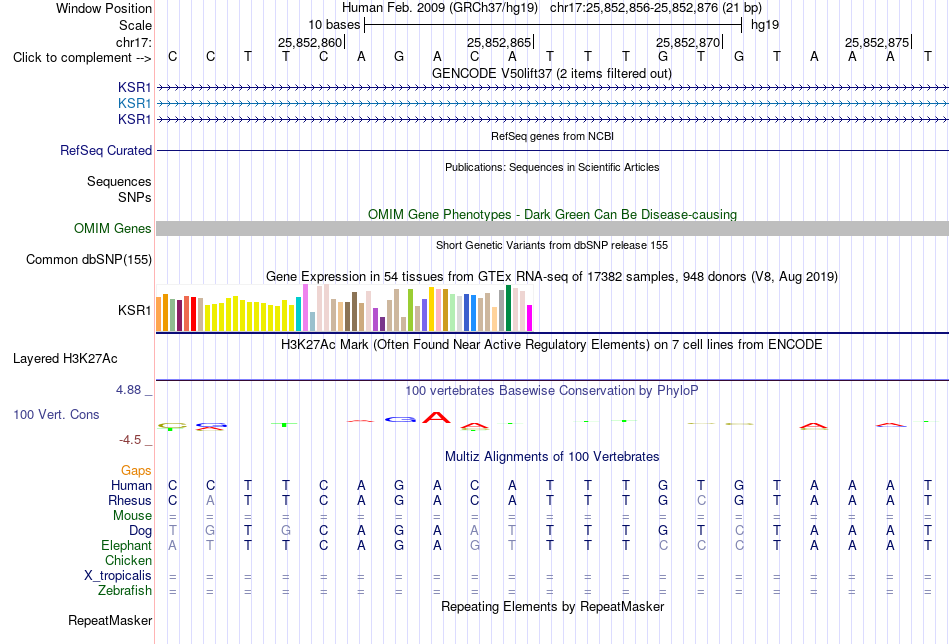Open the Layered H3K27Ac track label

65,359
